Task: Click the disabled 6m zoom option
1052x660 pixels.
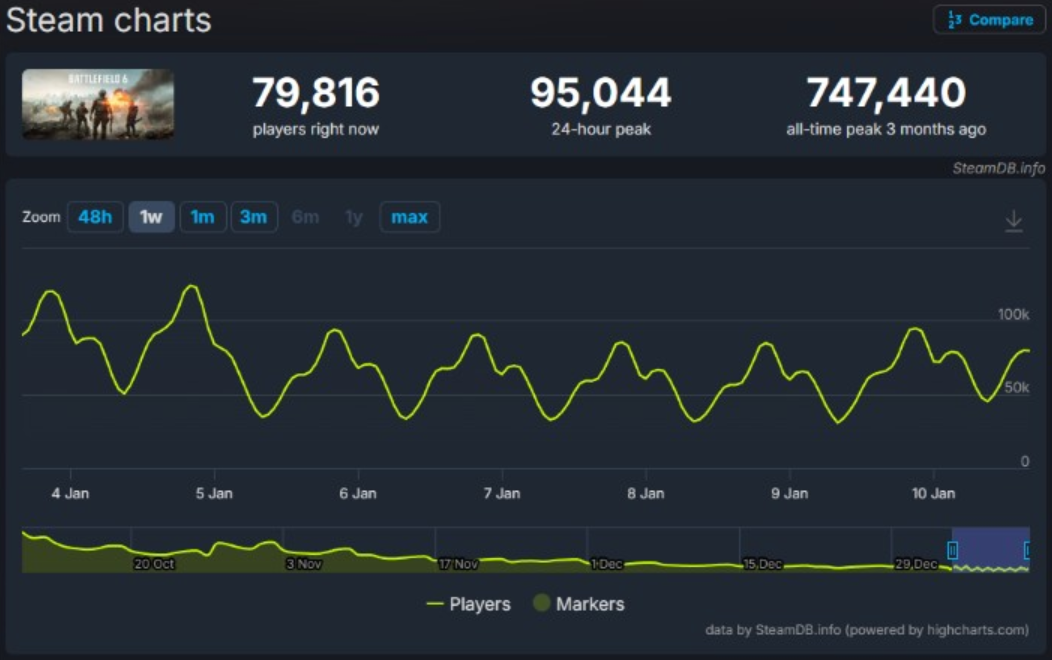Action: (x=305, y=217)
